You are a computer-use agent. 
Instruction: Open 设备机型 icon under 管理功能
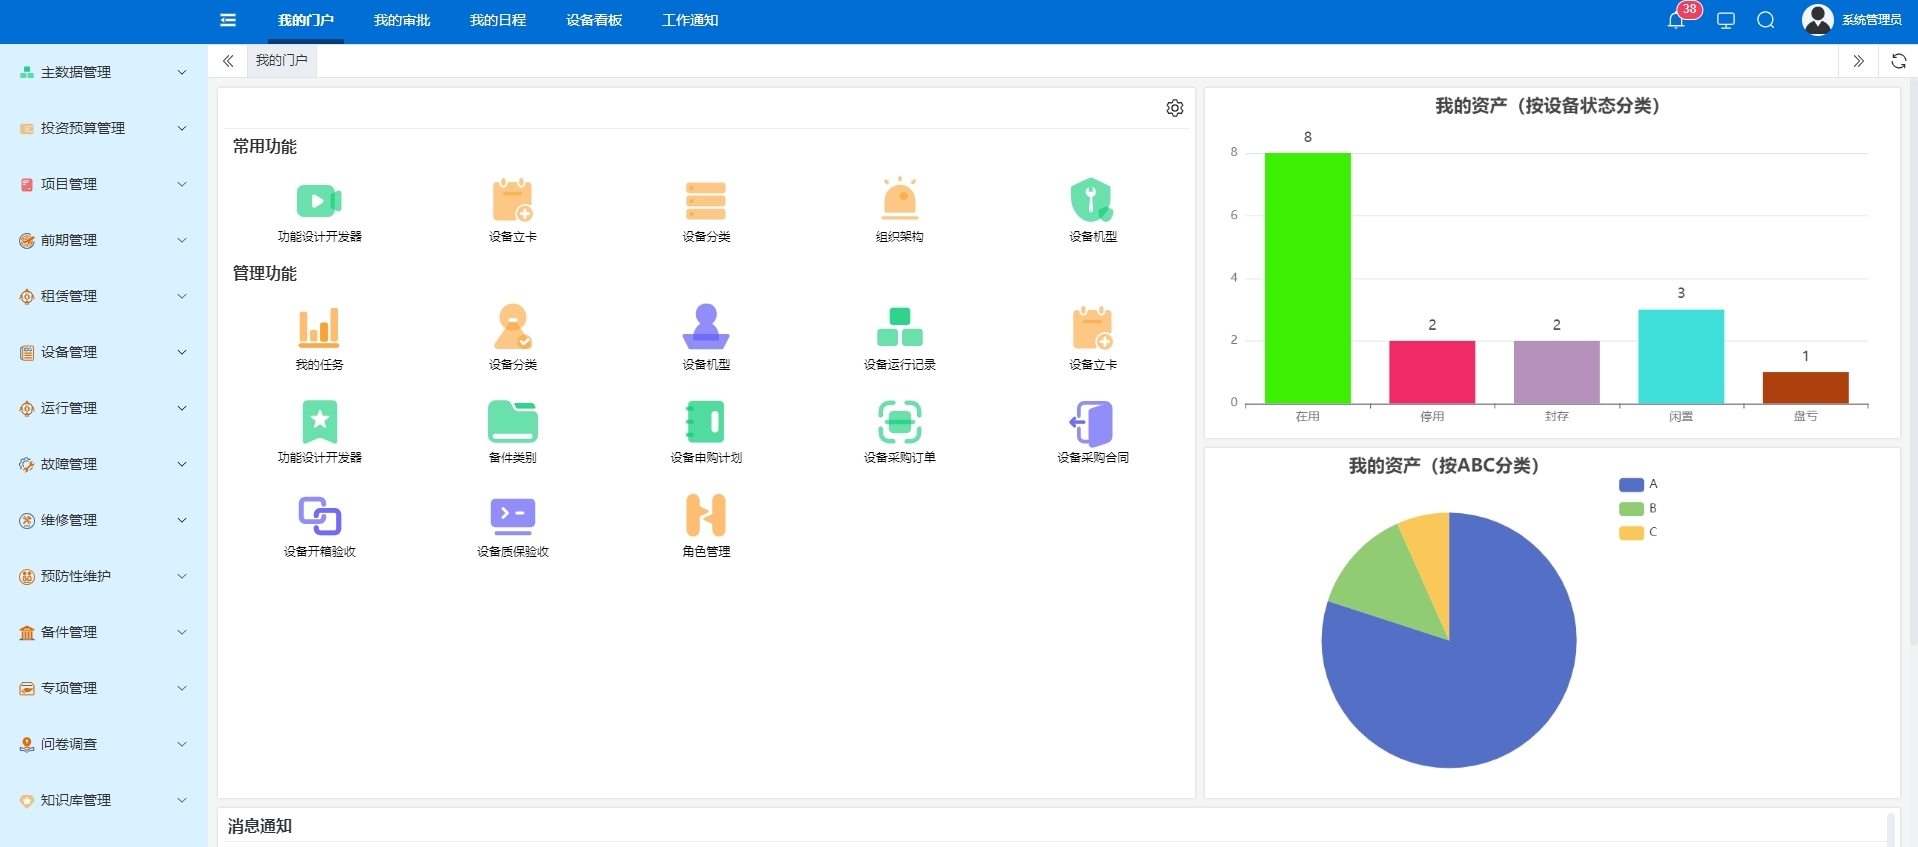point(705,326)
